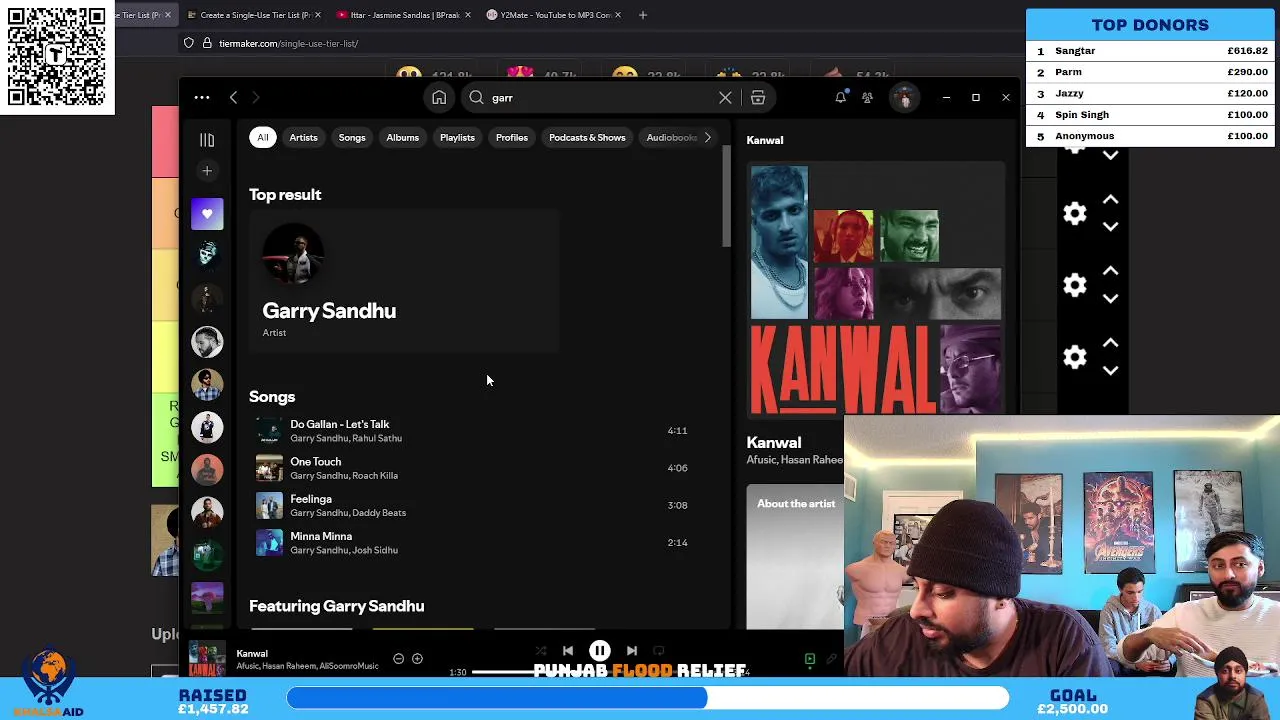Filter results by Playlists
The height and width of the screenshot is (720, 1280).
457,138
